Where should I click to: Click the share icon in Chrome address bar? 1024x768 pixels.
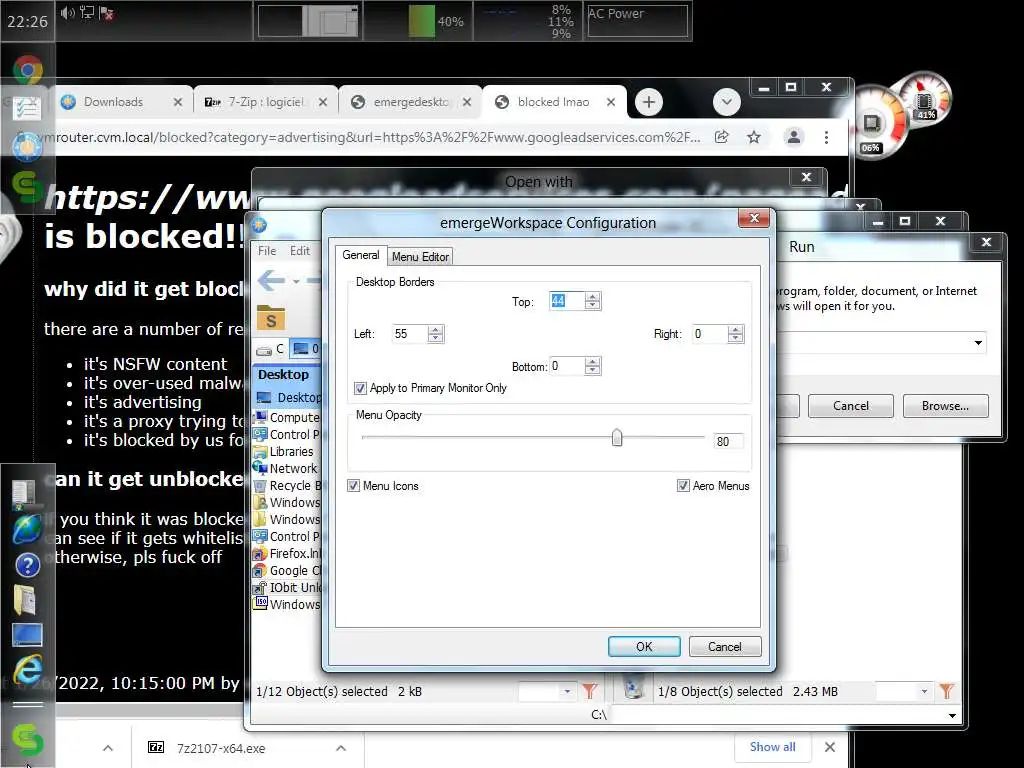pyautogui.click(x=722, y=137)
